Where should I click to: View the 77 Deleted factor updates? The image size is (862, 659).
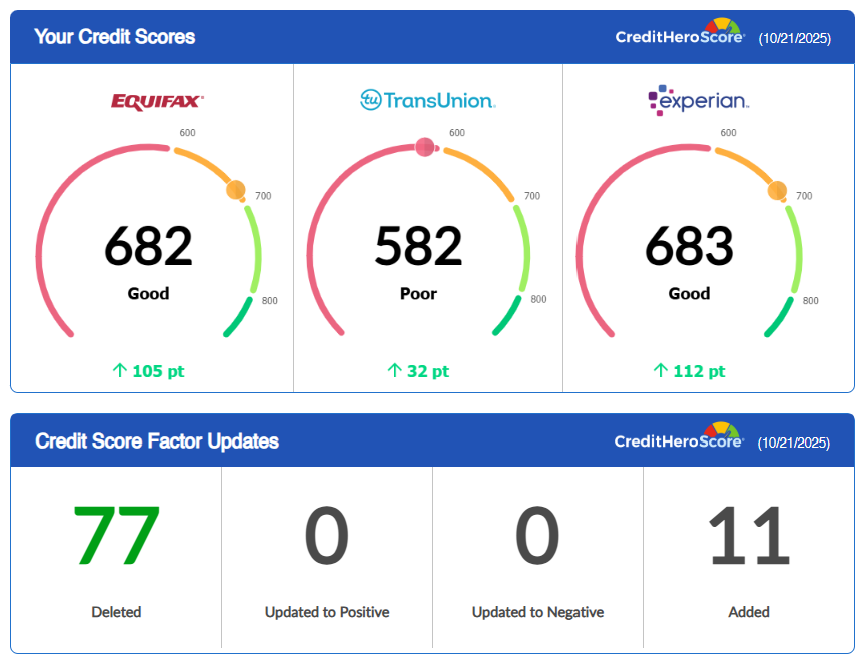(116, 537)
